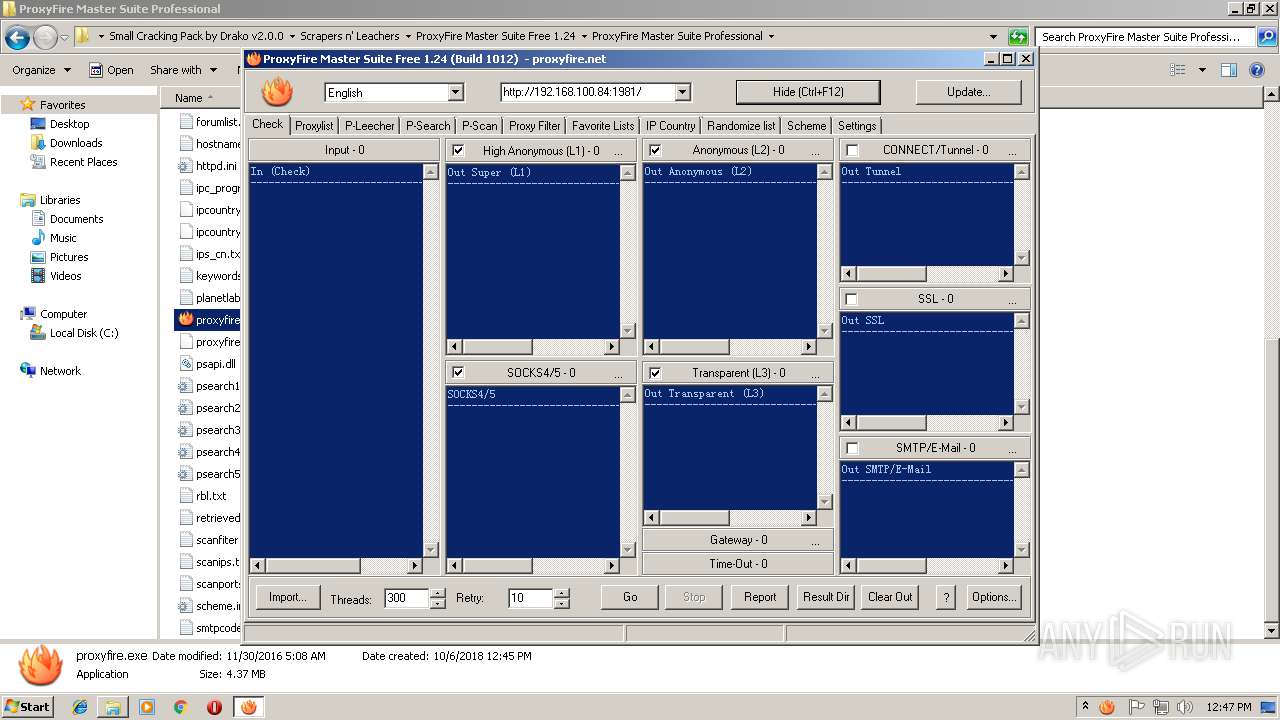
Task: Open High Anonymous (L1) ellipsis options
Action: click(x=618, y=151)
